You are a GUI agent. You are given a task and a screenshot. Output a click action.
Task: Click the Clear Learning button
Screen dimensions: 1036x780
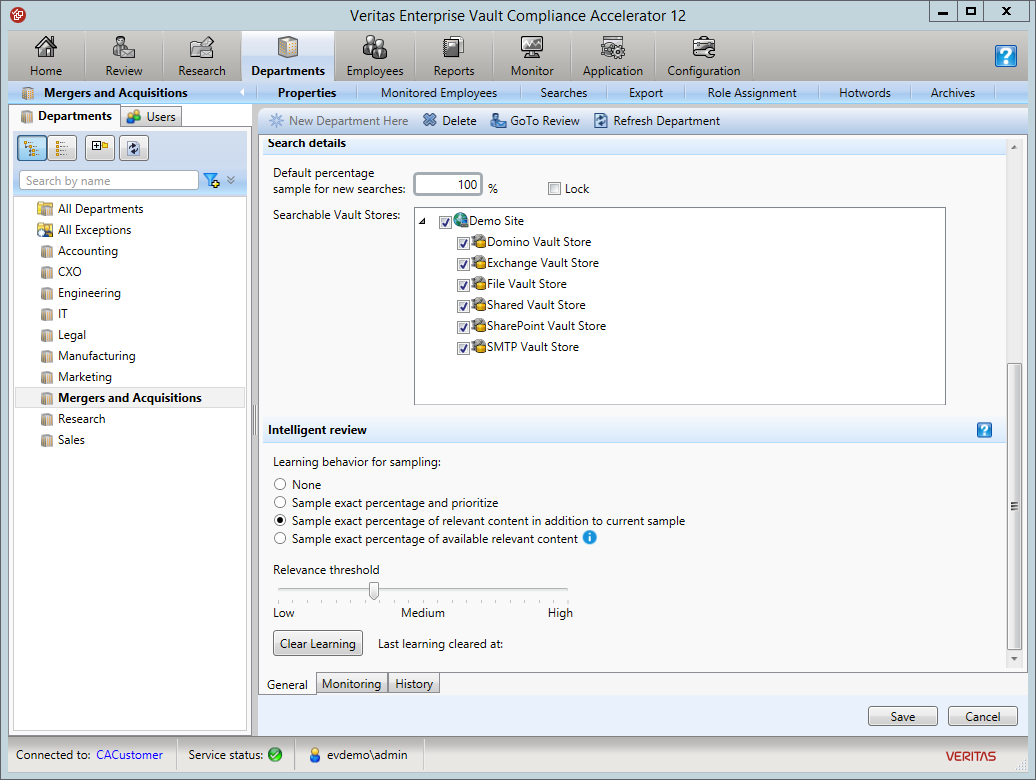click(318, 643)
